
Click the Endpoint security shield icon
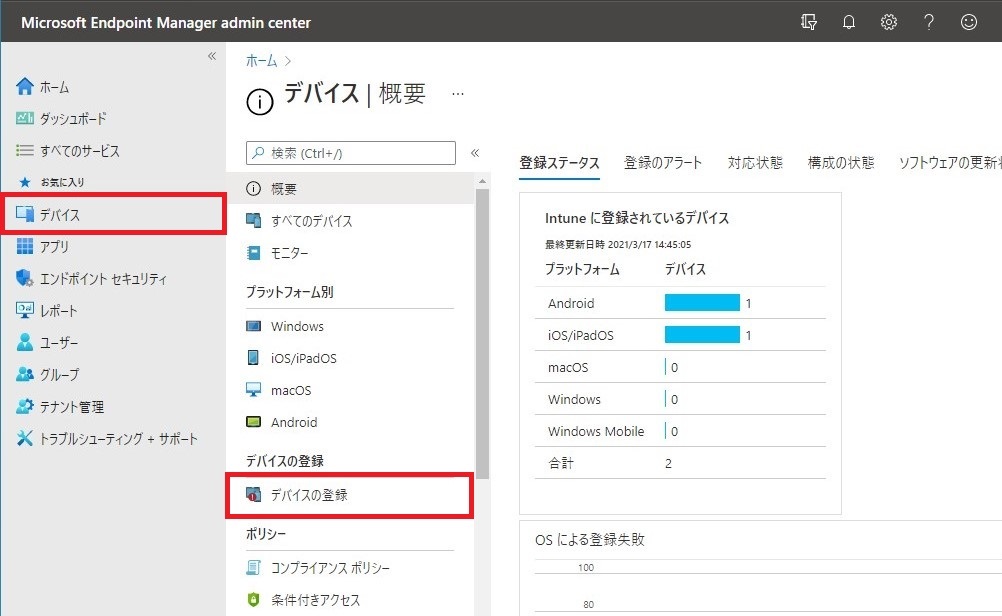[24, 278]
